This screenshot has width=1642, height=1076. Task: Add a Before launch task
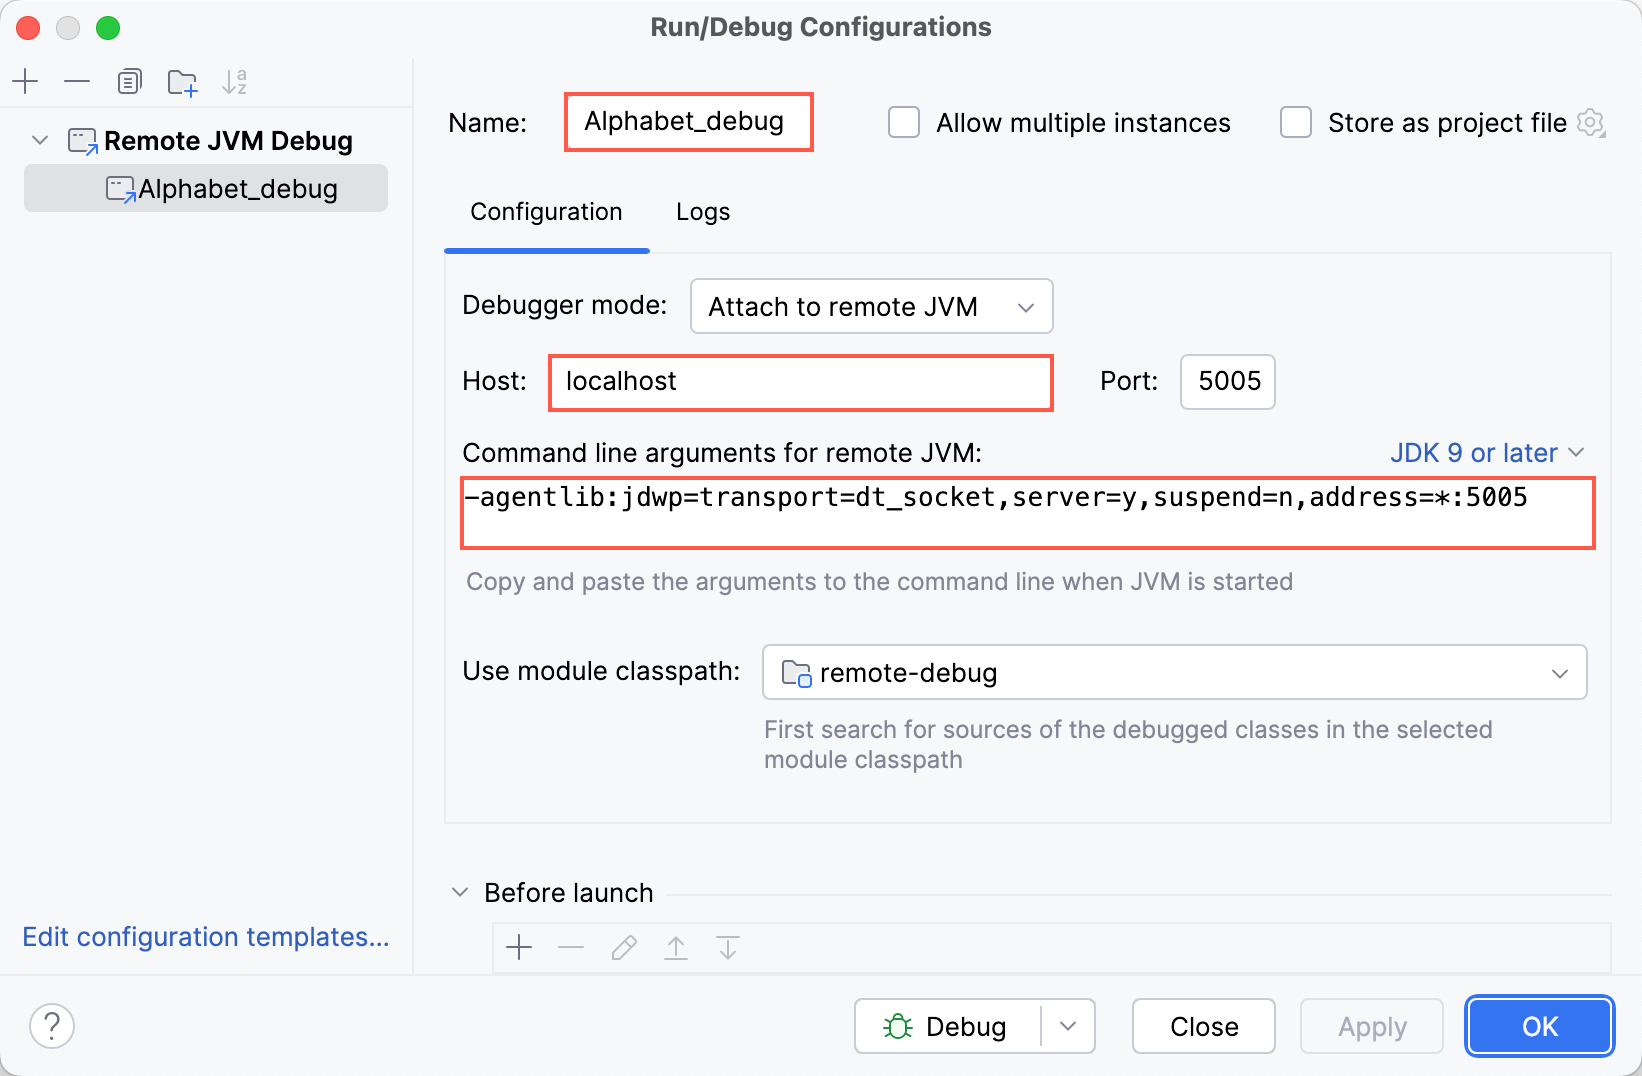[x=519, y=947]
